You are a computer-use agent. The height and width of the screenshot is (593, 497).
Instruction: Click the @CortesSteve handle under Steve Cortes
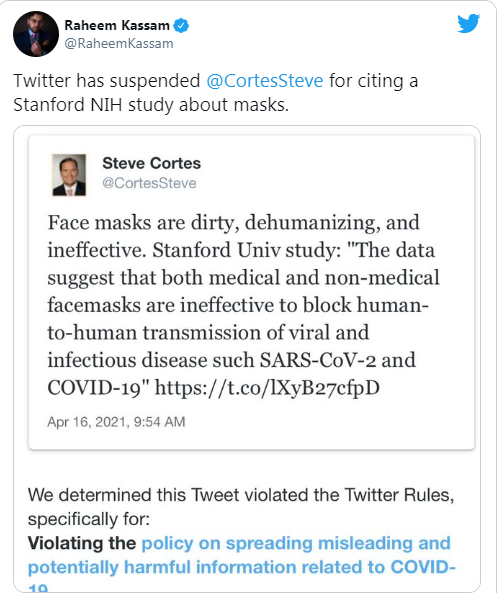pyautogui.click(x=149, y=183)
